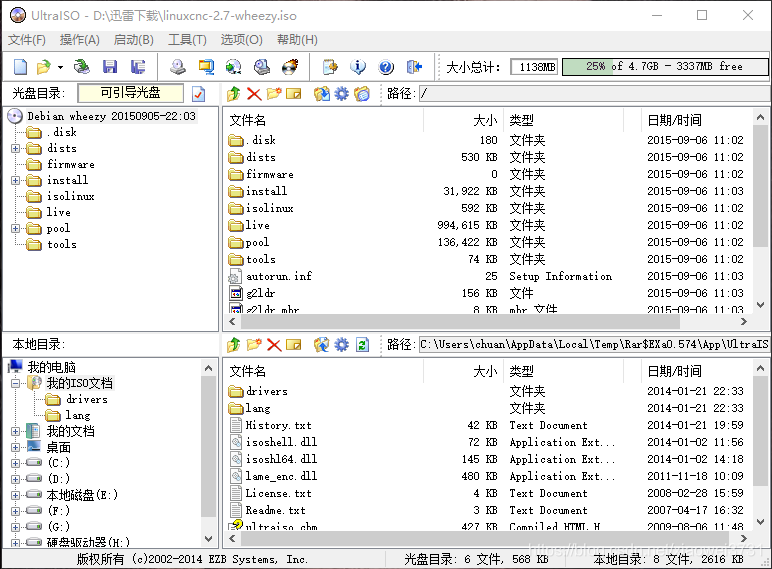The width and height of the screenshot is (772, 569).
Task: Click green Refresh icon in local directory toolbar
Action: (362, 345)
